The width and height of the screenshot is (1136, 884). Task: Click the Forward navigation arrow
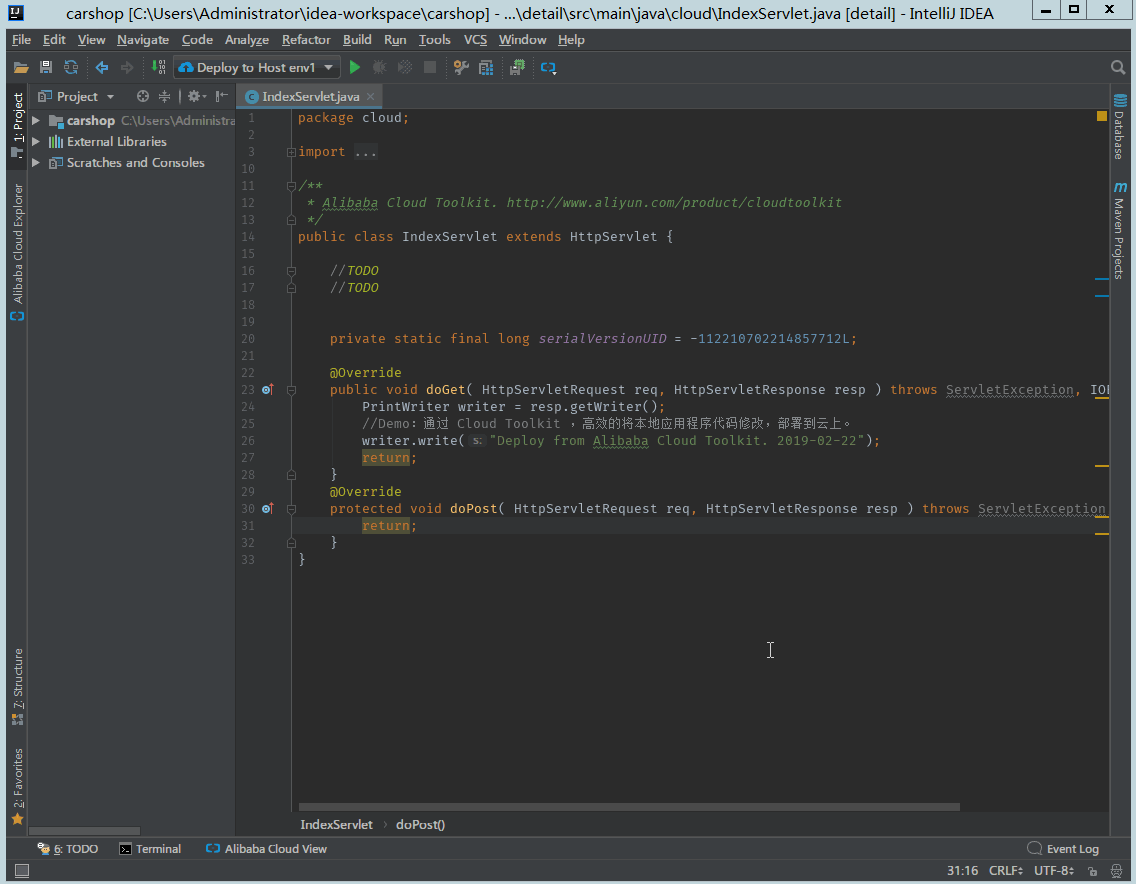[x=127, y=67]
